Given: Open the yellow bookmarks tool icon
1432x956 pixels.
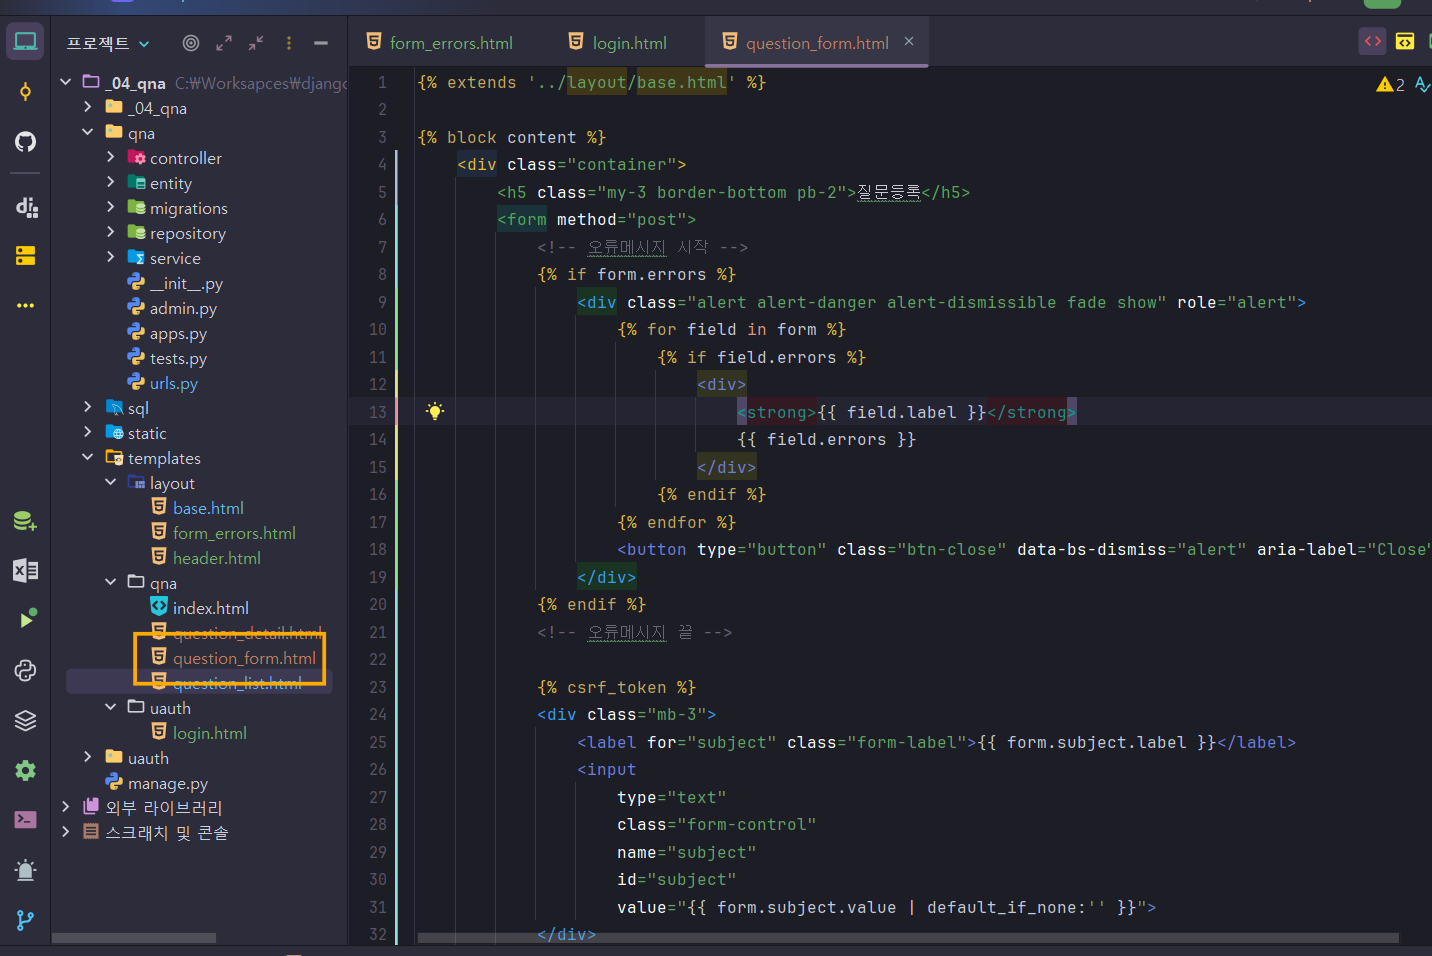Looking at the screenshot, I should coord(26,256).
